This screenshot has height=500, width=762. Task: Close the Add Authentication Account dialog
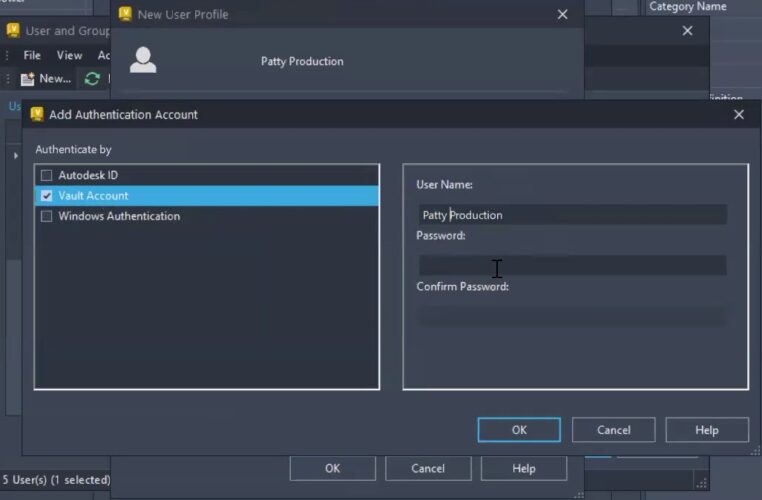pos(739,115)
